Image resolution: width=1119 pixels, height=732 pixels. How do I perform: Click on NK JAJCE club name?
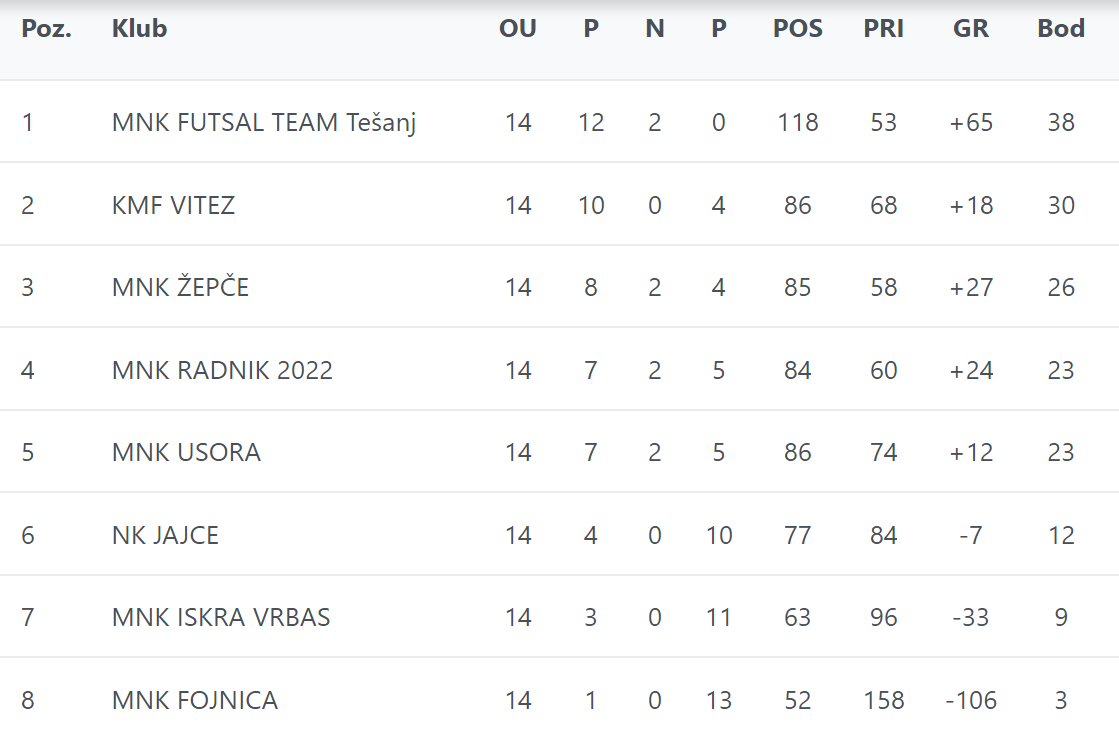pyautogui.click(x=165, y=536)
